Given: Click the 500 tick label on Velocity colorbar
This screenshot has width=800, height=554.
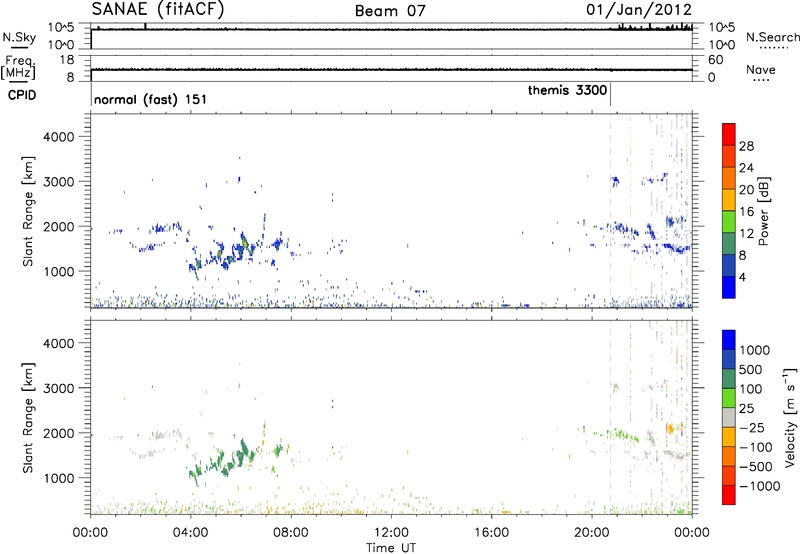Looking at the screenshot, I should pos(751,369).
